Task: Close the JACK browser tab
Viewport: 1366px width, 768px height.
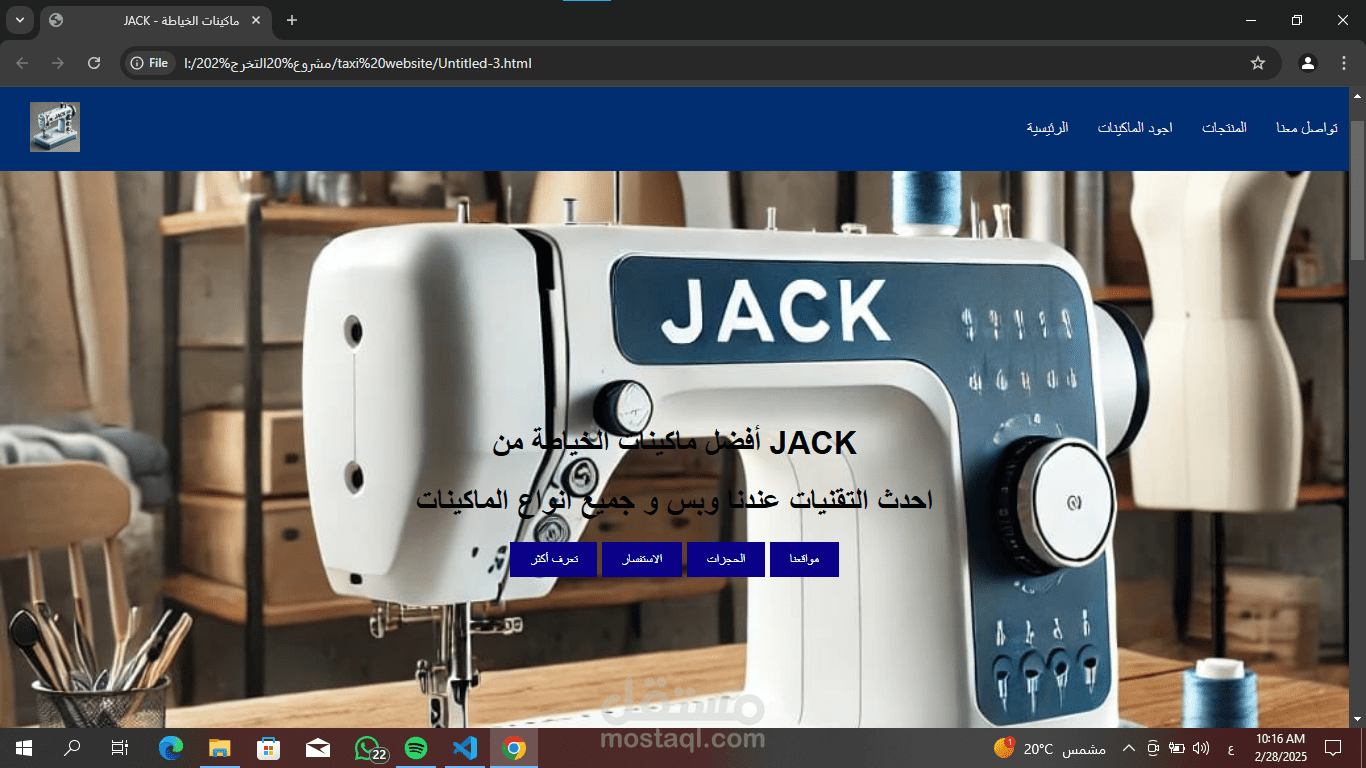Action: [x=255, y=20]
